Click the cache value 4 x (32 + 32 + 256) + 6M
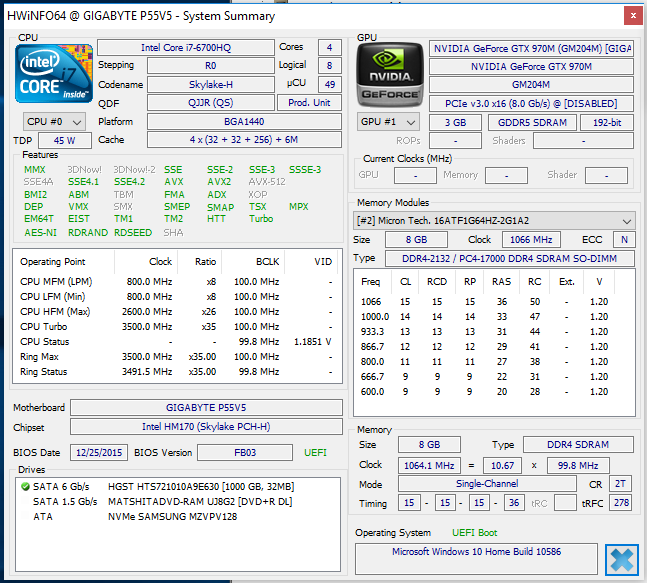The height and width of the screenshot is (583, 647). [244, 139]
